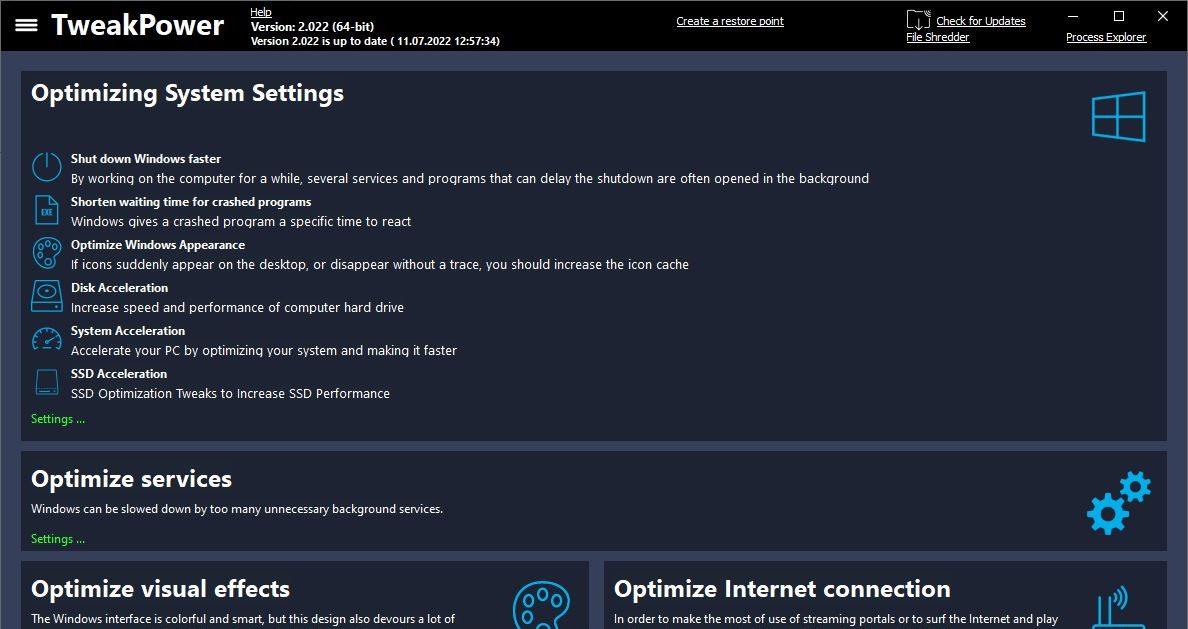Click 'SSD Optimization Tweaks to Increase SSD Performance'

point(230,393)
